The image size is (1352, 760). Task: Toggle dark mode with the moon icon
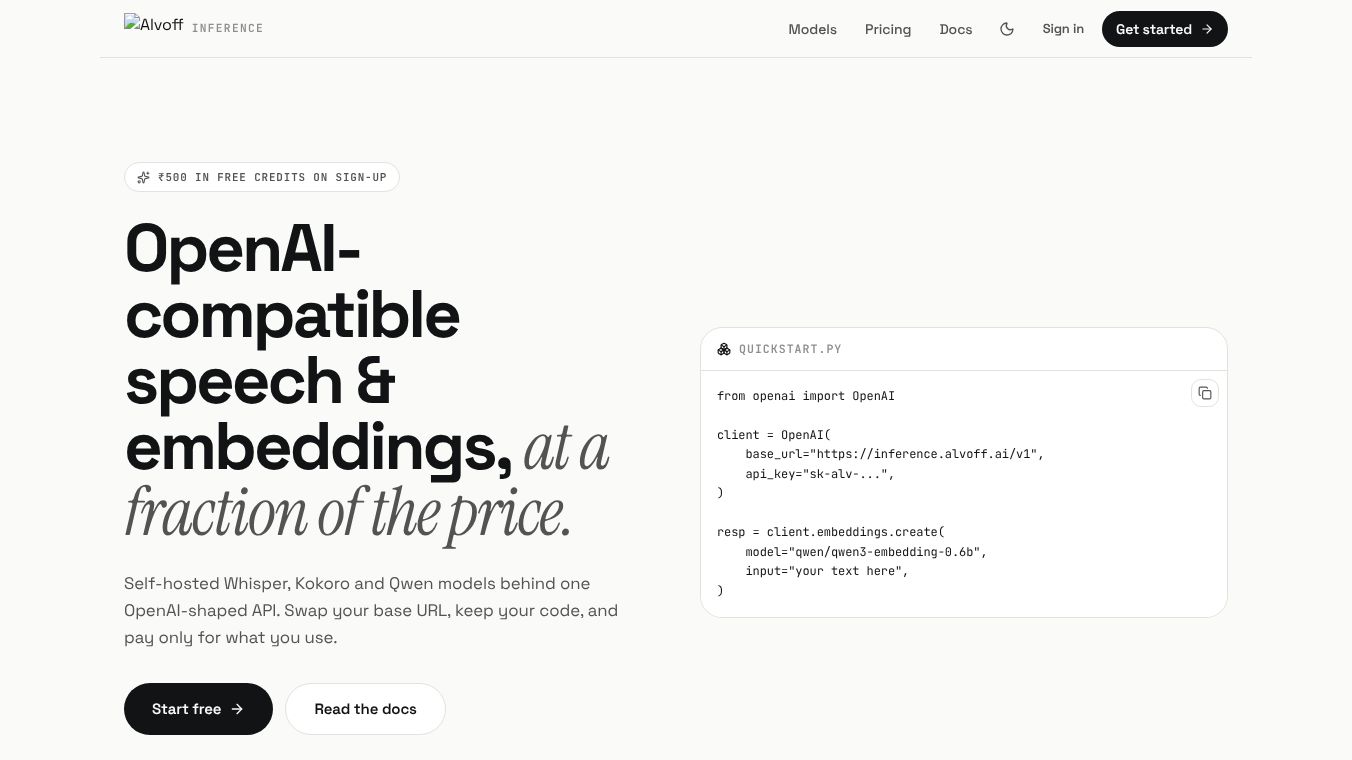coord(1007,29)
